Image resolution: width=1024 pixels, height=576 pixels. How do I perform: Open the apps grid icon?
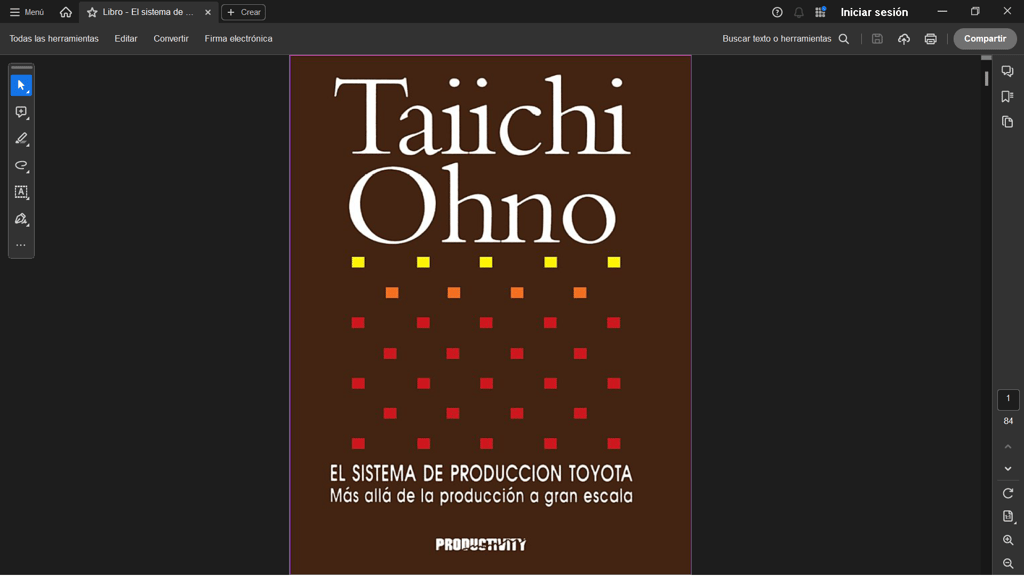pyautogui.click(x=820, y=12)
